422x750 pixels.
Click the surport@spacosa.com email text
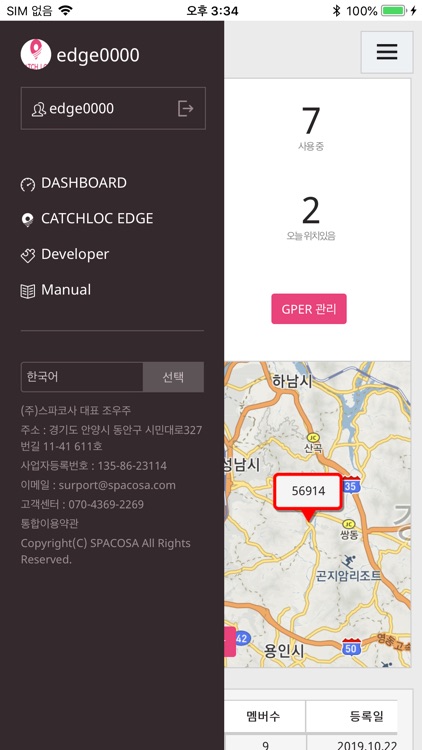pos(117,485)
